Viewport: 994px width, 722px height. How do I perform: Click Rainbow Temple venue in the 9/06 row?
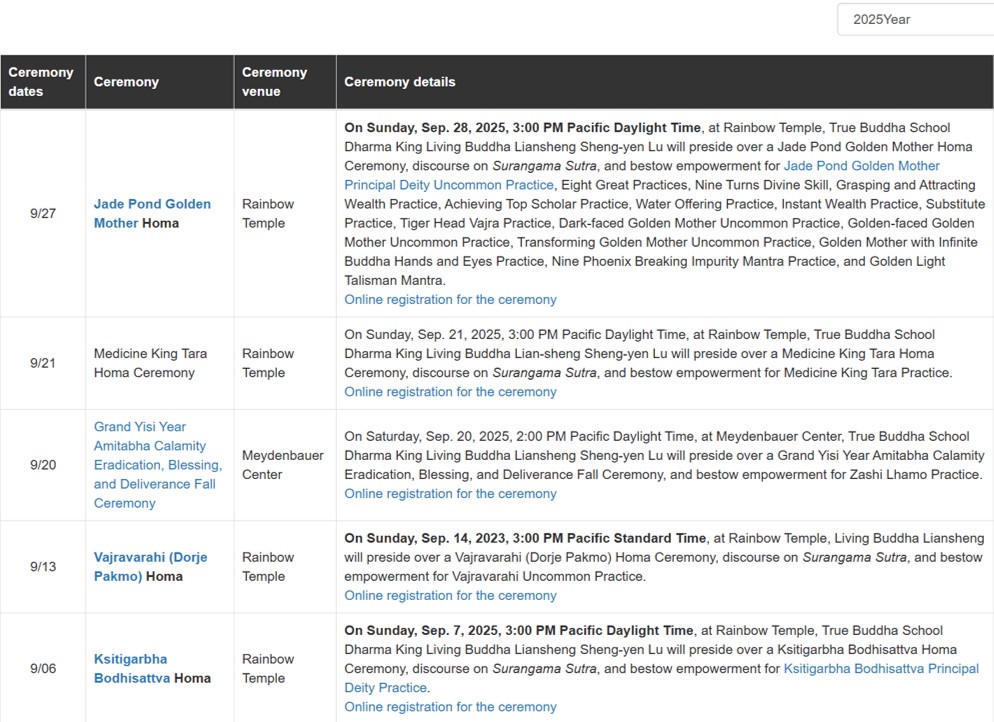point(268,668)
